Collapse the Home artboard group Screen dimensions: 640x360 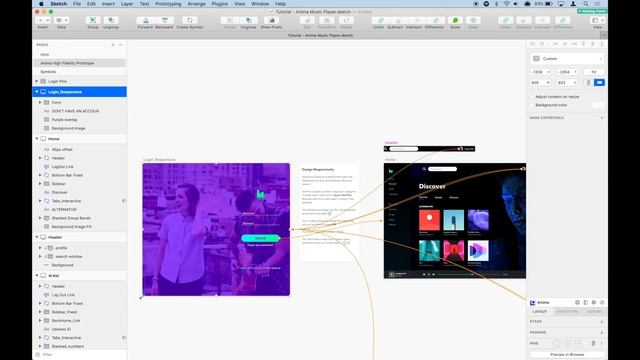[37, 139]
